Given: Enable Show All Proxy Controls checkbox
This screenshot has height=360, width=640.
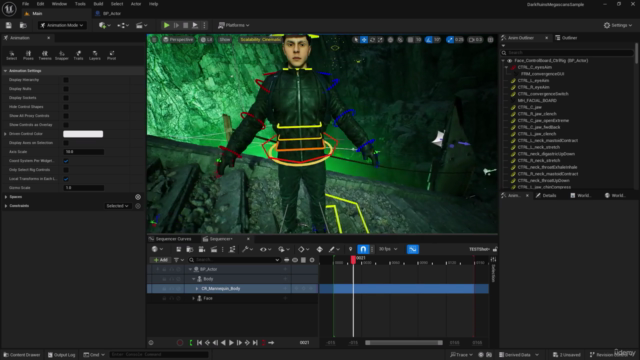Looking at the screenshot, I should tap(66, 116).
